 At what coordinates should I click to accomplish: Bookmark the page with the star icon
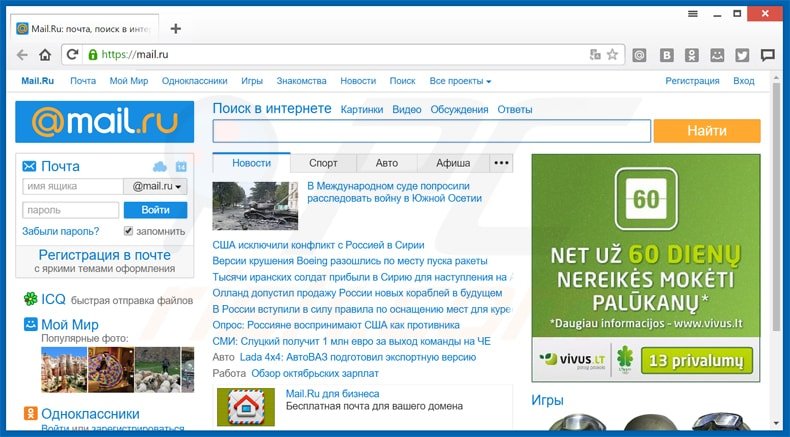click(x=612, y=54)
